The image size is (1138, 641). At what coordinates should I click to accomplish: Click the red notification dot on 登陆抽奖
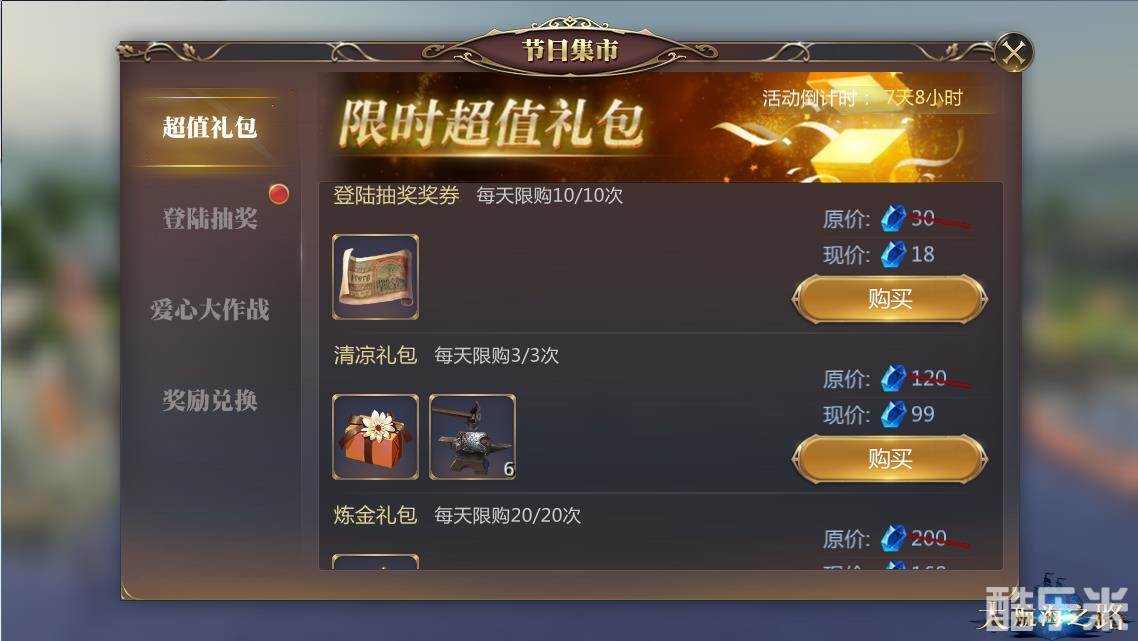point(279,194)
